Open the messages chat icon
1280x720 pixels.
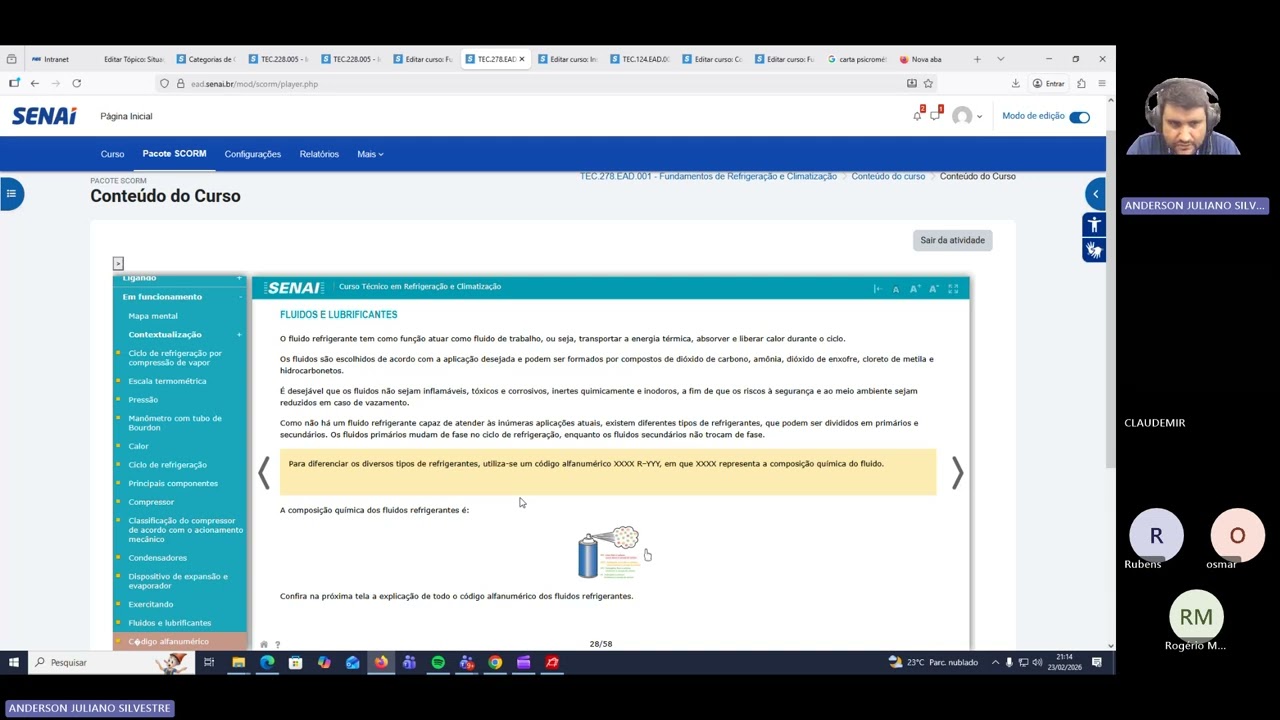click(936, 116)
